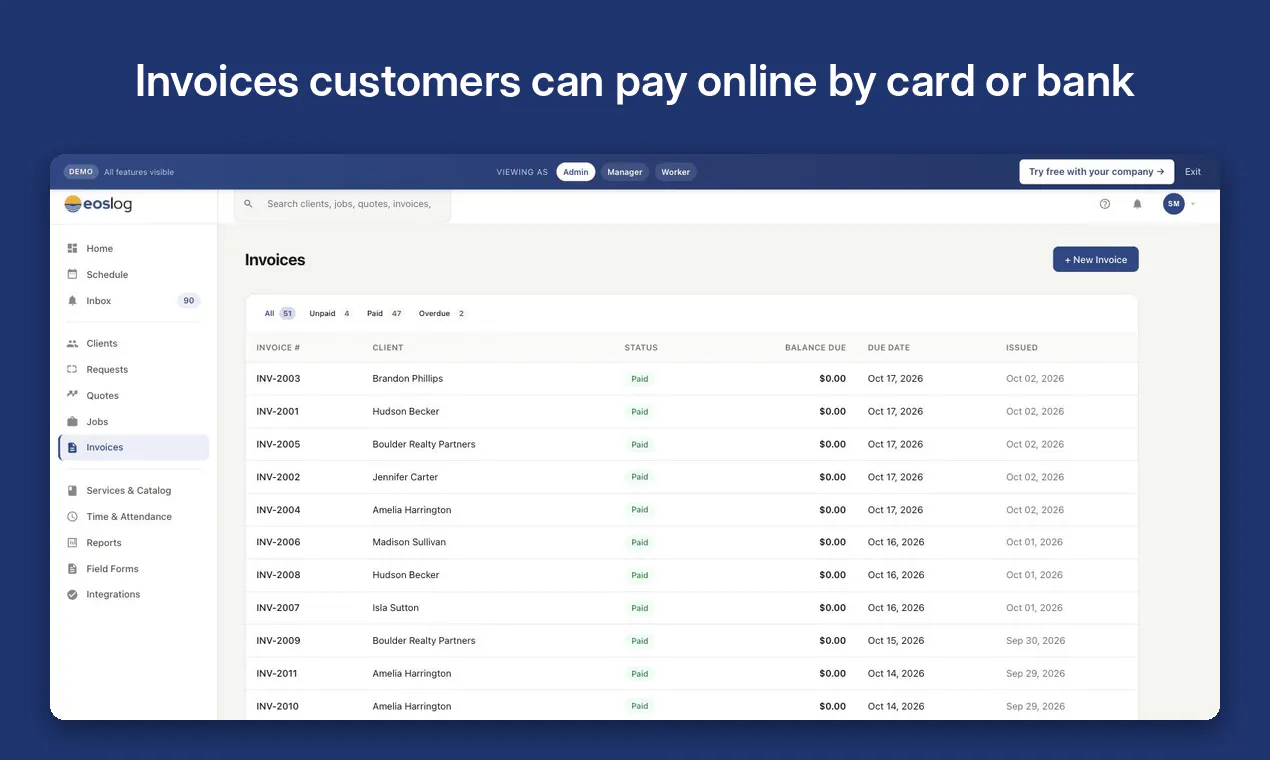This screenshot has width=1270, height=760.
Task: Click the Integrations check icon
Action: click(72, 594)
